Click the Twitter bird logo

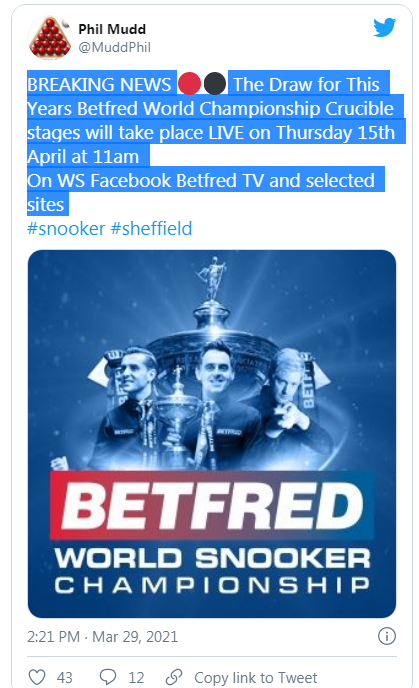pyautogui.click(x=384, y=28)
